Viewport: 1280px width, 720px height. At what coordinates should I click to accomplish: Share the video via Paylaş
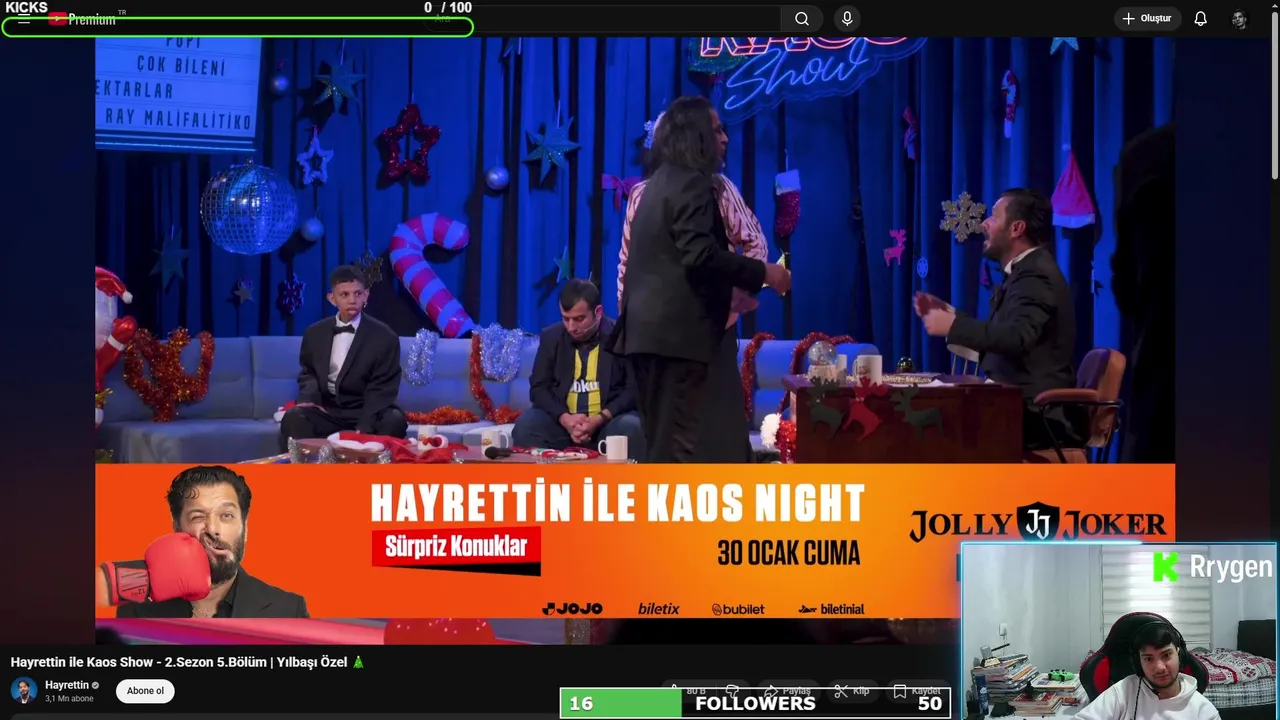[x=788, y=691]
